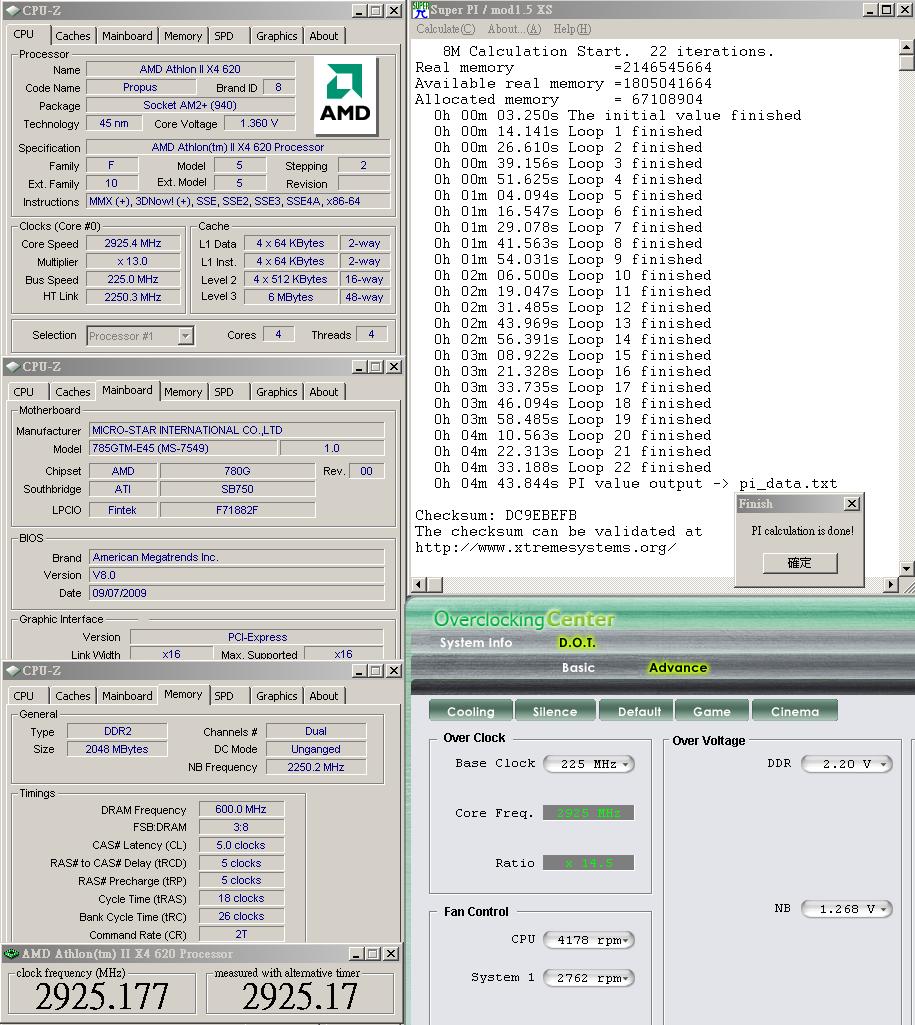Open the Calculate menu in Super PI
Image resolution: width=915 pixels, height=1025 pixels.
445,29
